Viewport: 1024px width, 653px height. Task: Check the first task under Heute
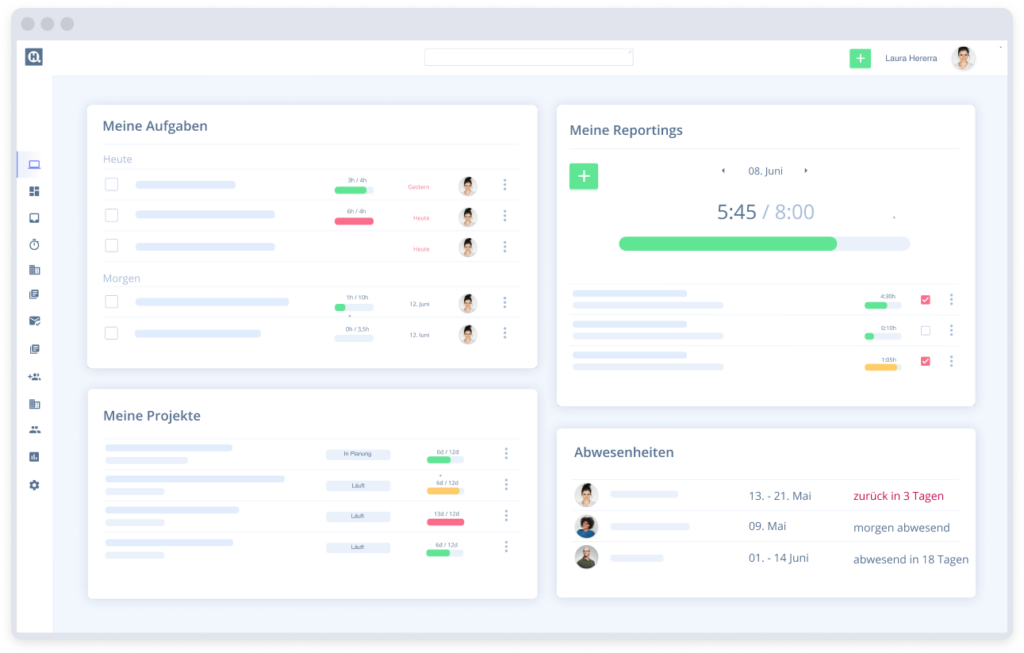tap(112, 185)
